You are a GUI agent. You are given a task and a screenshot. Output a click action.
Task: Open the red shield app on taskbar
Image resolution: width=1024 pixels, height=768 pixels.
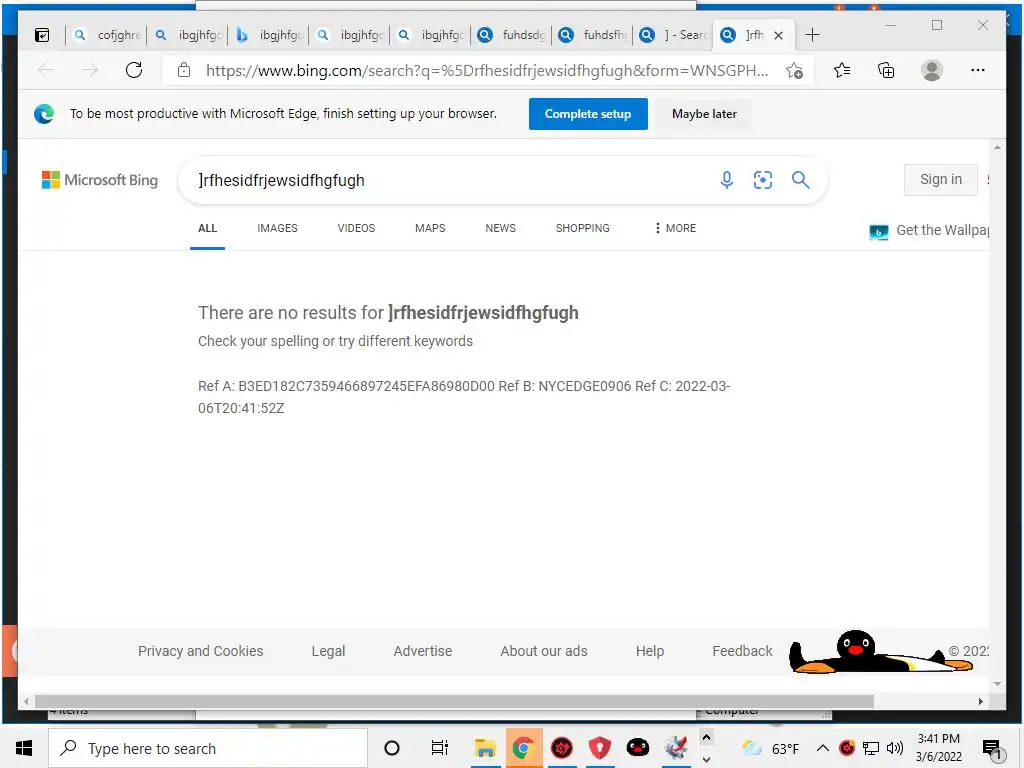tap(600, 748)
